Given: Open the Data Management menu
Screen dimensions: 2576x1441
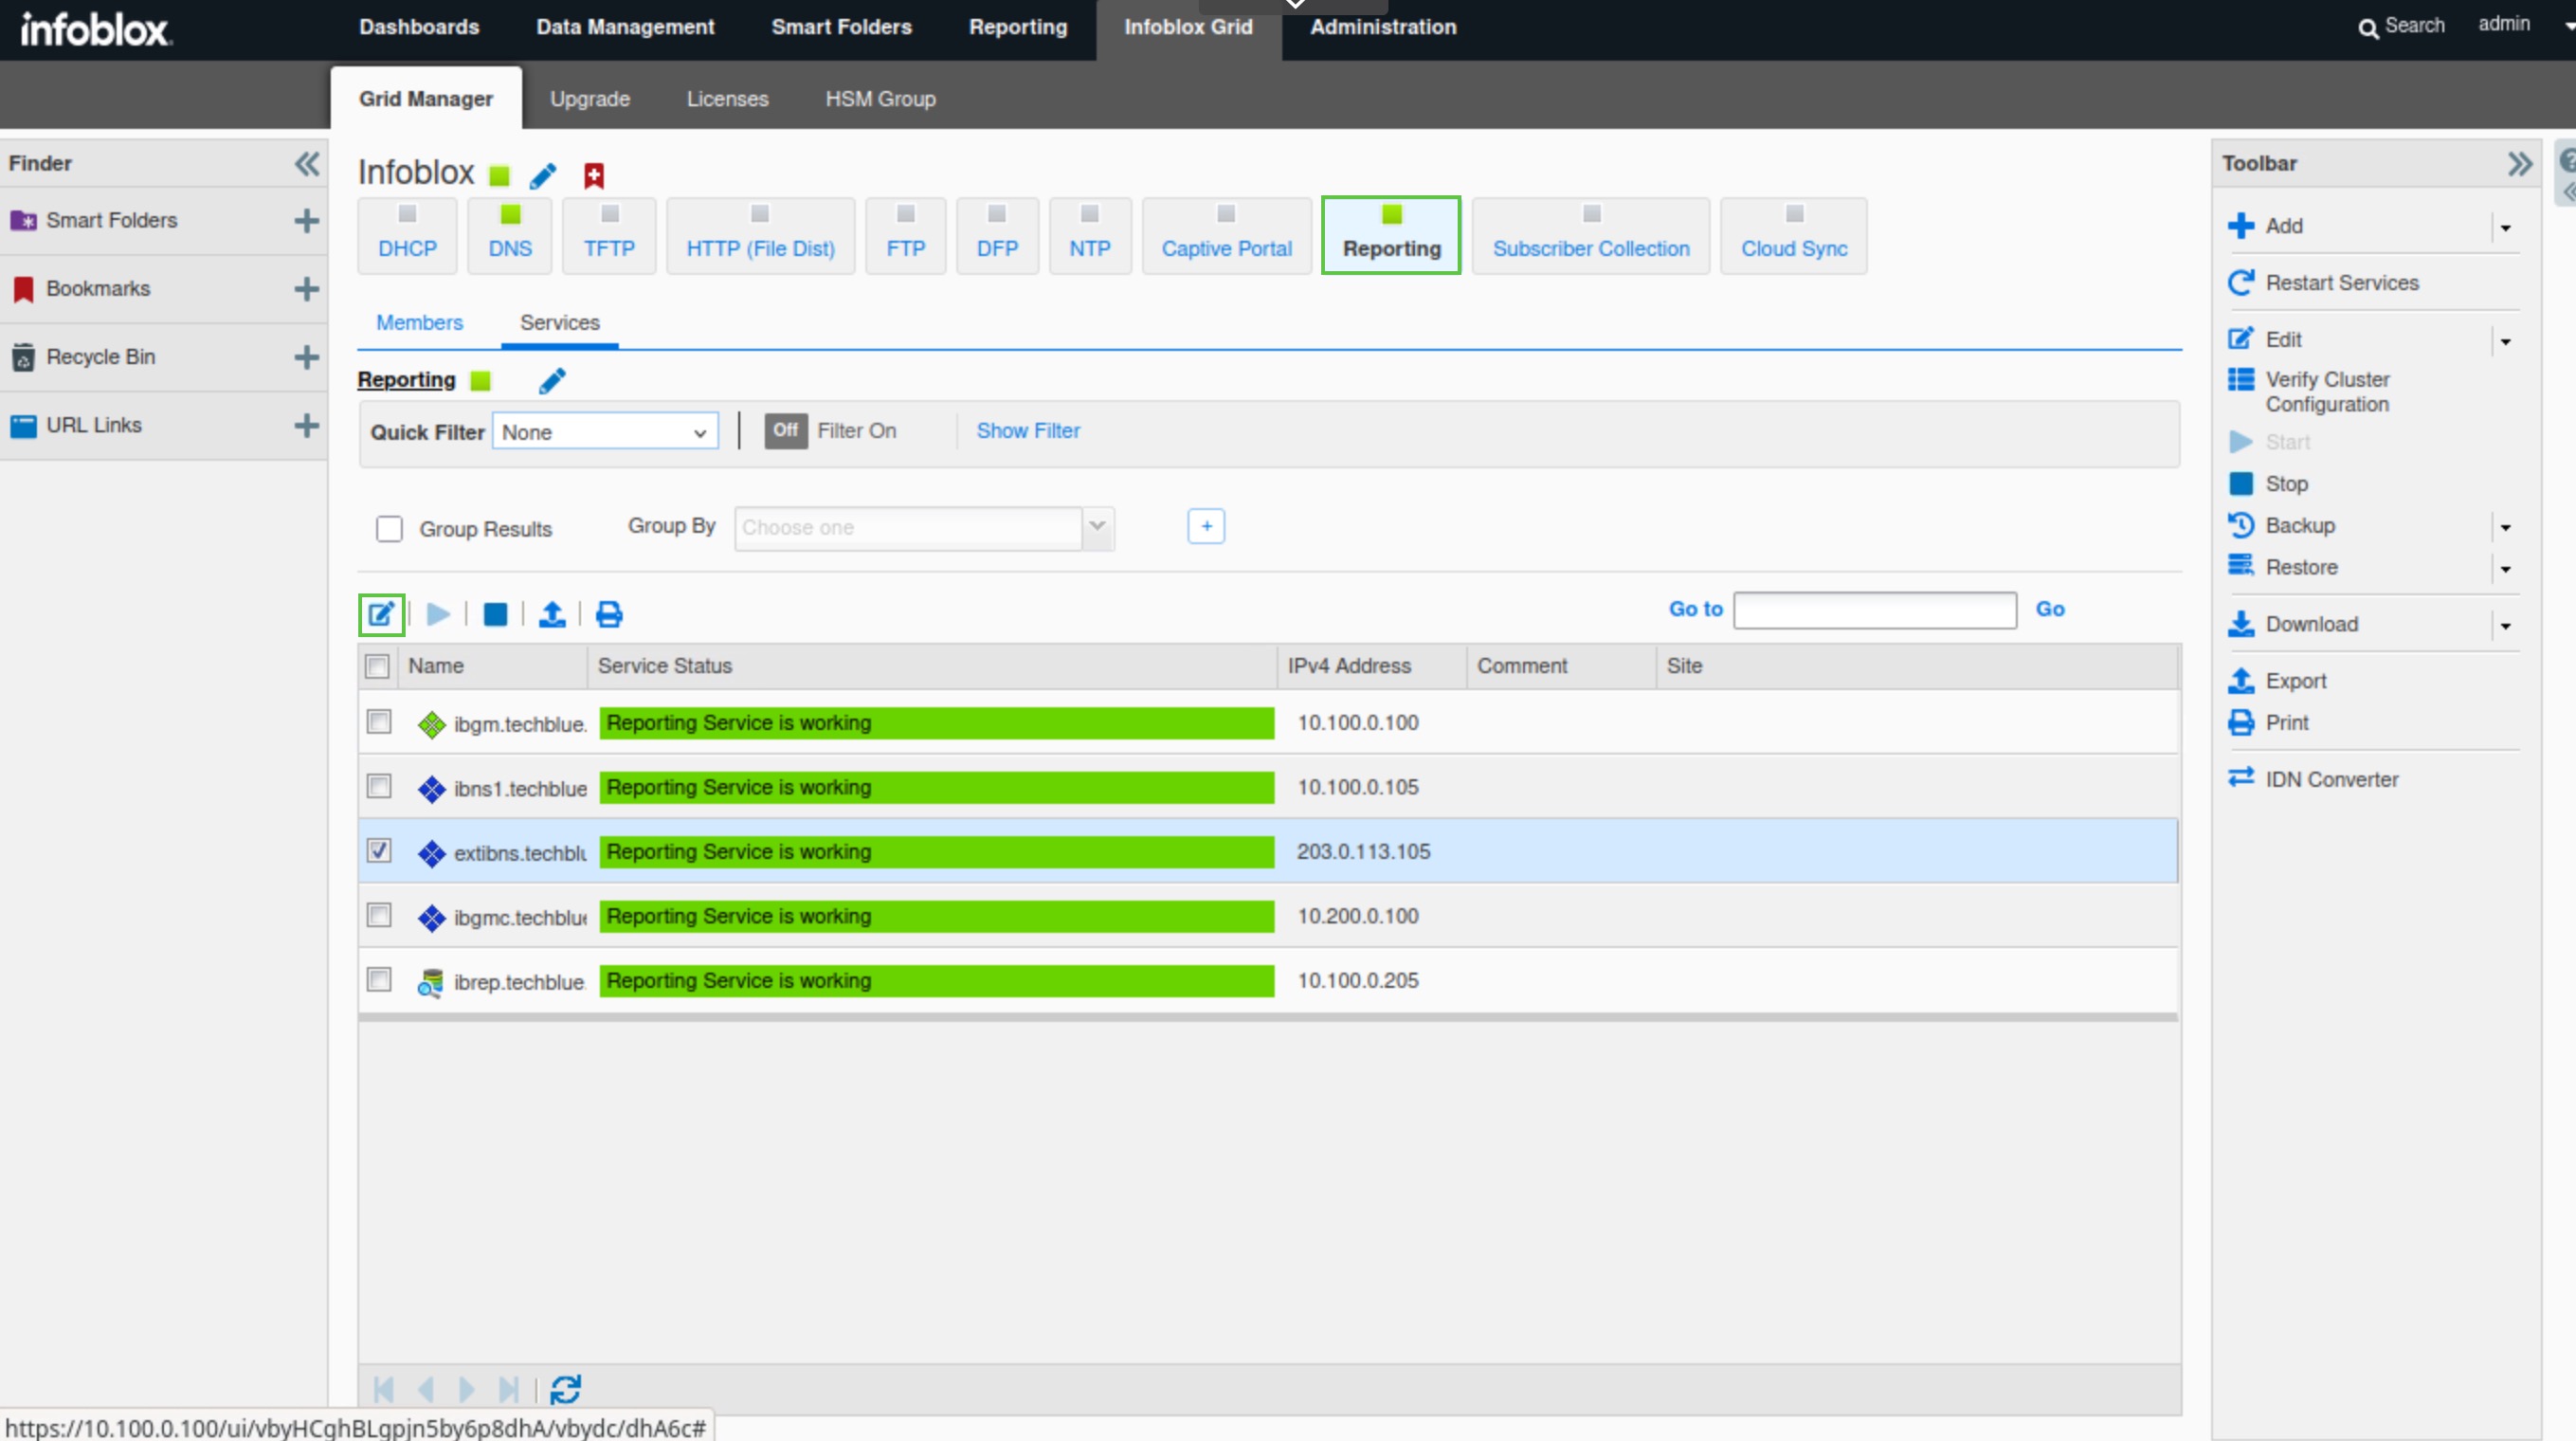Looking at the screenshot, I should click(625, 27).
